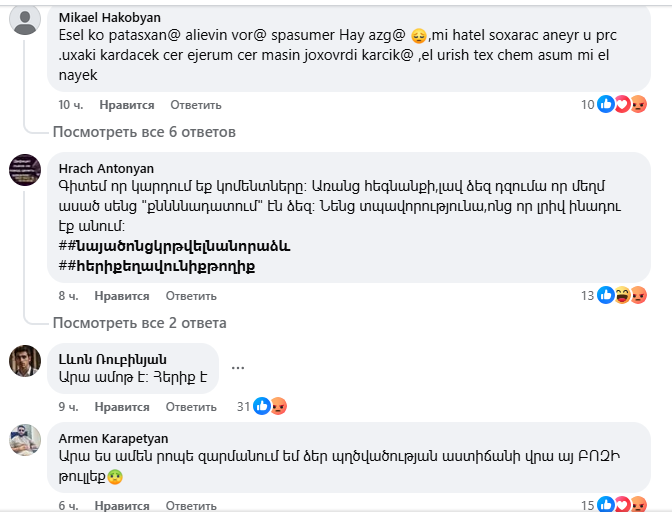672x517 pixels.
Task: Open Hrach Antonyan's profile name link
Action: pyautogui.click(x=106, y=168)
